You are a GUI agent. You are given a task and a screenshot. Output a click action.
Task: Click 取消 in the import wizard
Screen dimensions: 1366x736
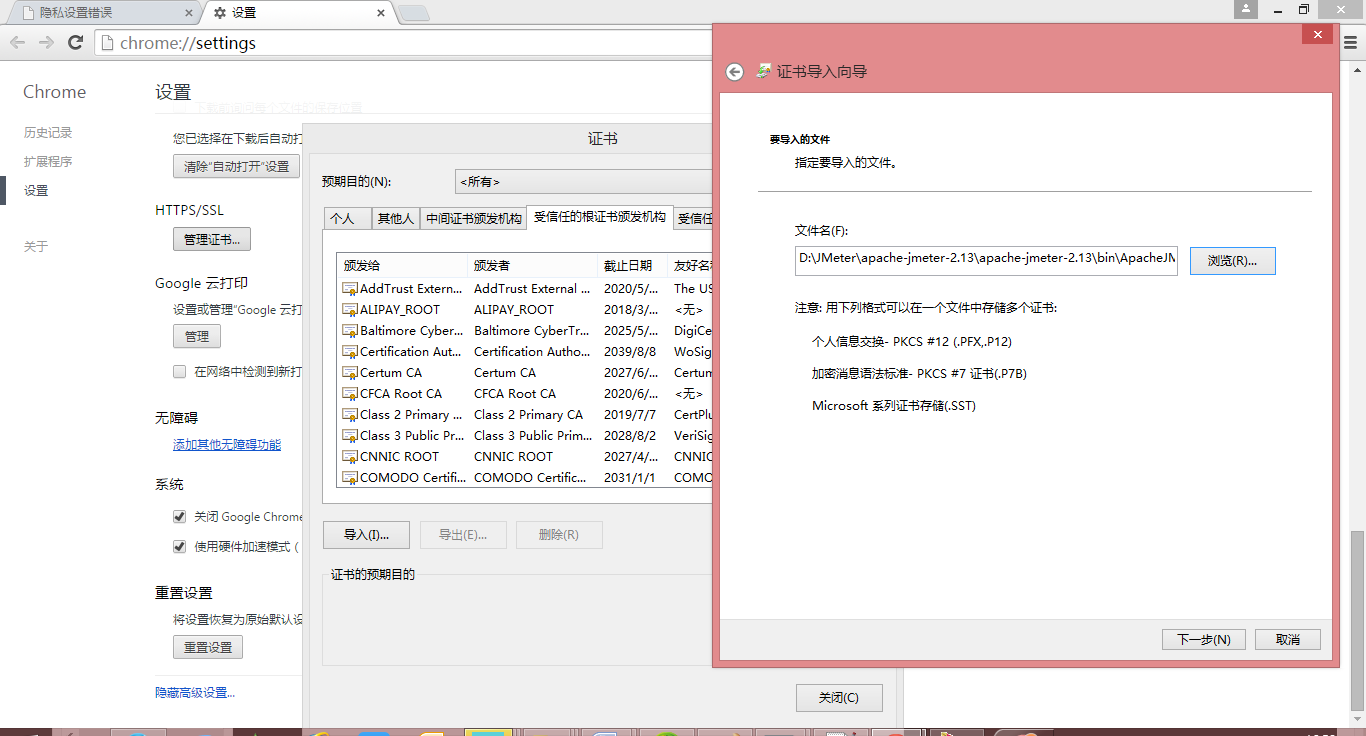pos(1288,640)
